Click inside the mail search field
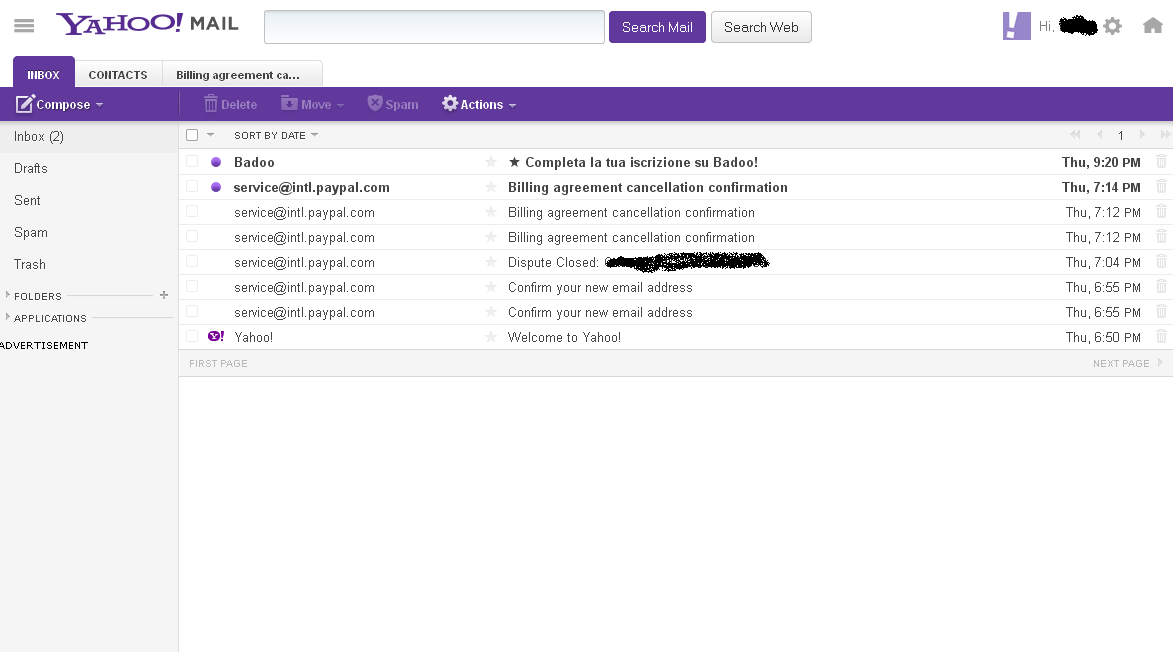Viewport: 1173px width, 652px height. [434, 27]
